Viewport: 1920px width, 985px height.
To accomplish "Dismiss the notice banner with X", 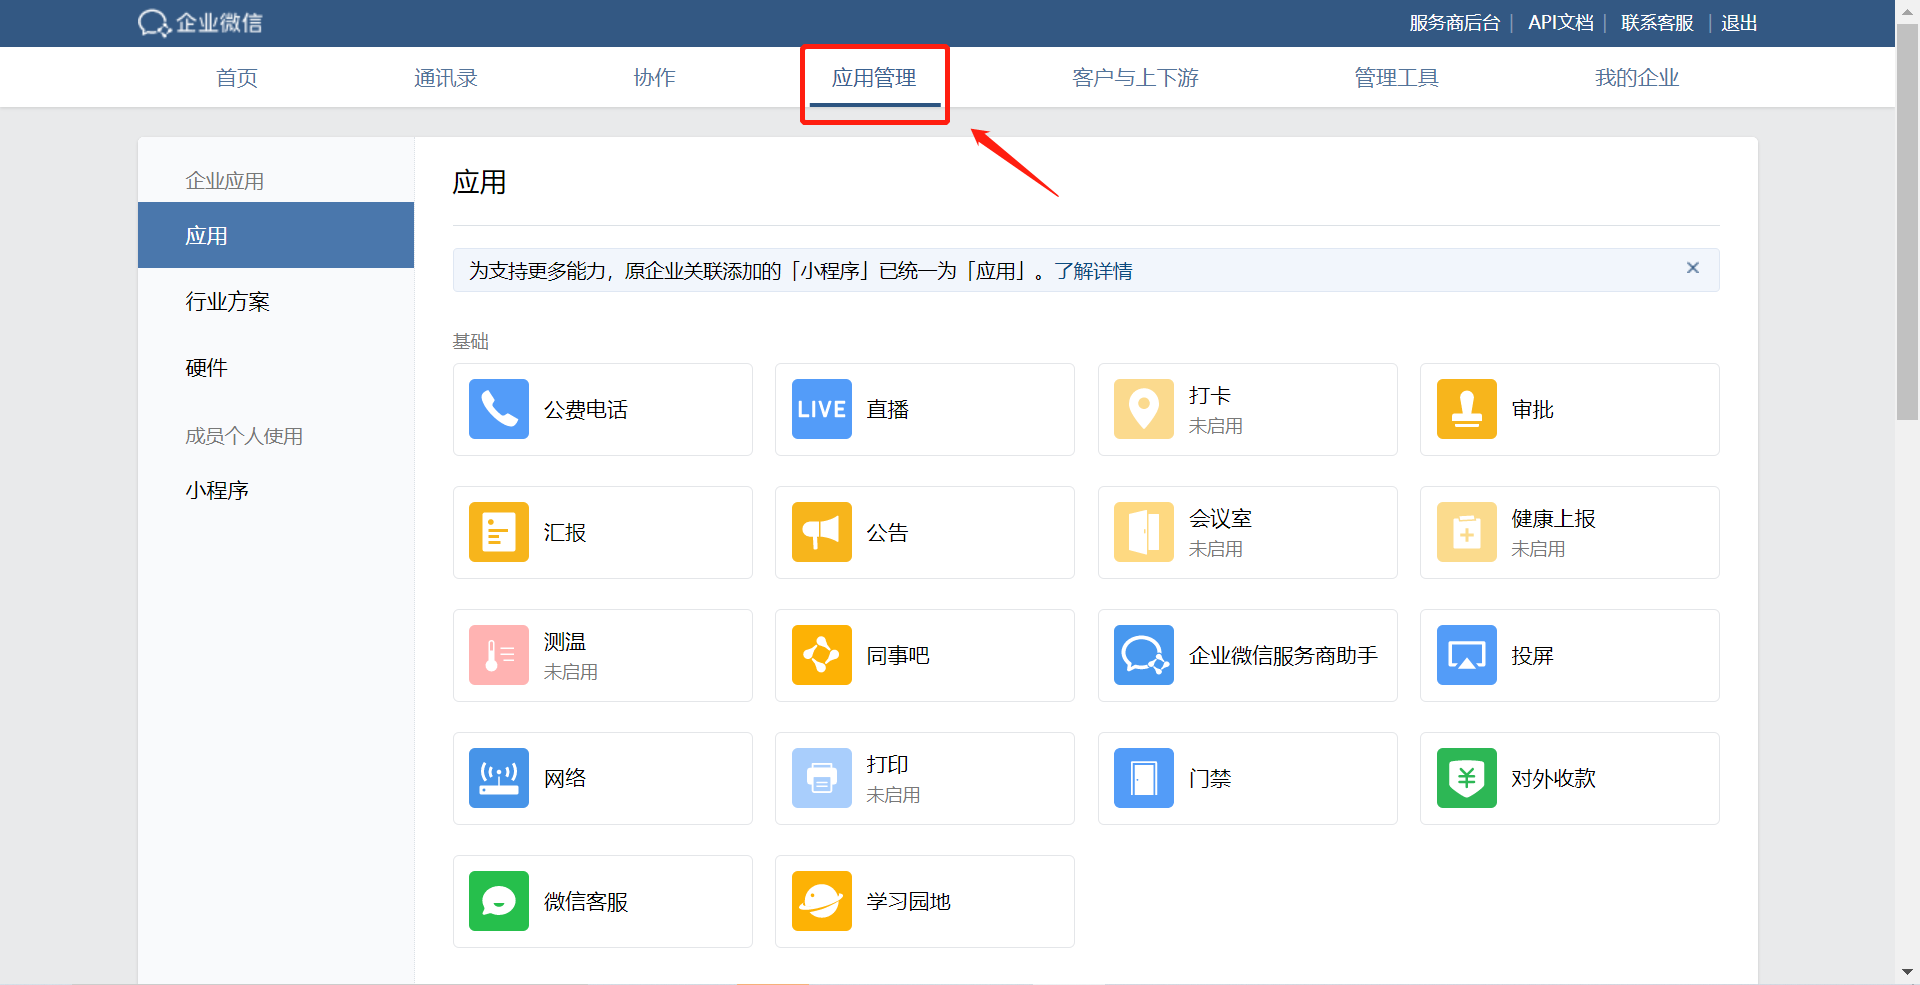I will (1692, 268).
